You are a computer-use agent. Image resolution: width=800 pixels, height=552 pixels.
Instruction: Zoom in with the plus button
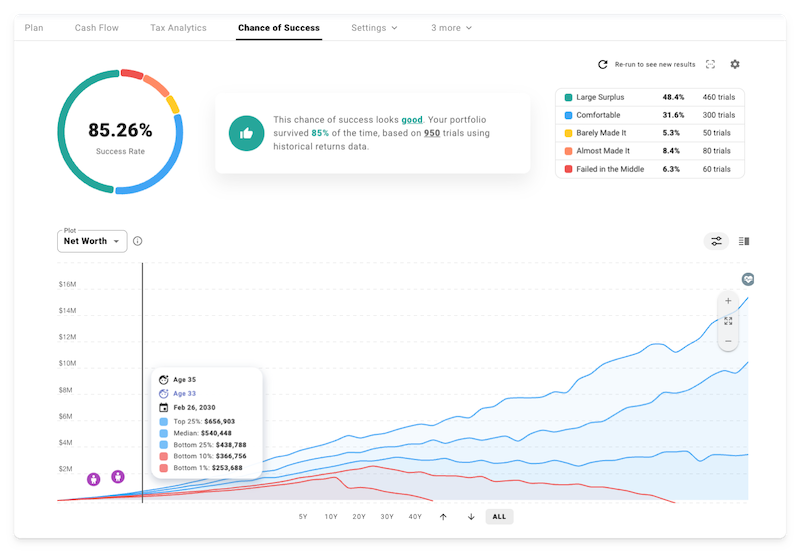[x=728, y=301]
